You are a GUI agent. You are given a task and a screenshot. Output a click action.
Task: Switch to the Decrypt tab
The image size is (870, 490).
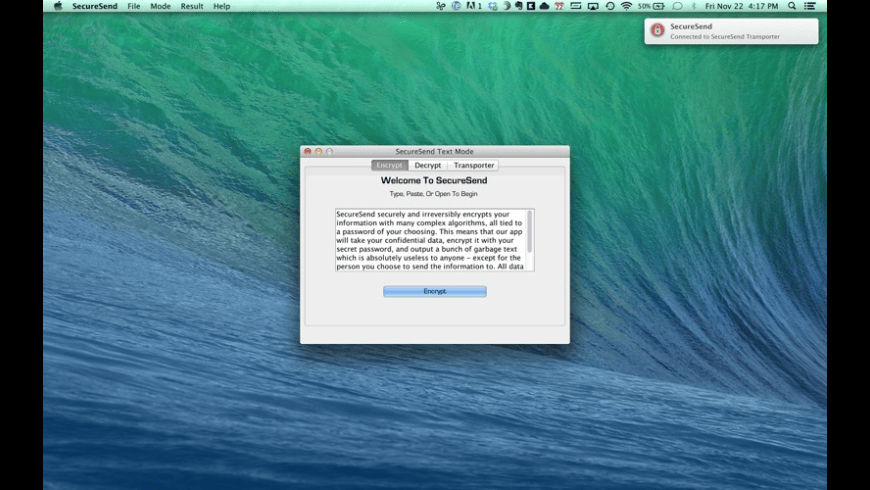pyautogui.click(x=428, y=165)
